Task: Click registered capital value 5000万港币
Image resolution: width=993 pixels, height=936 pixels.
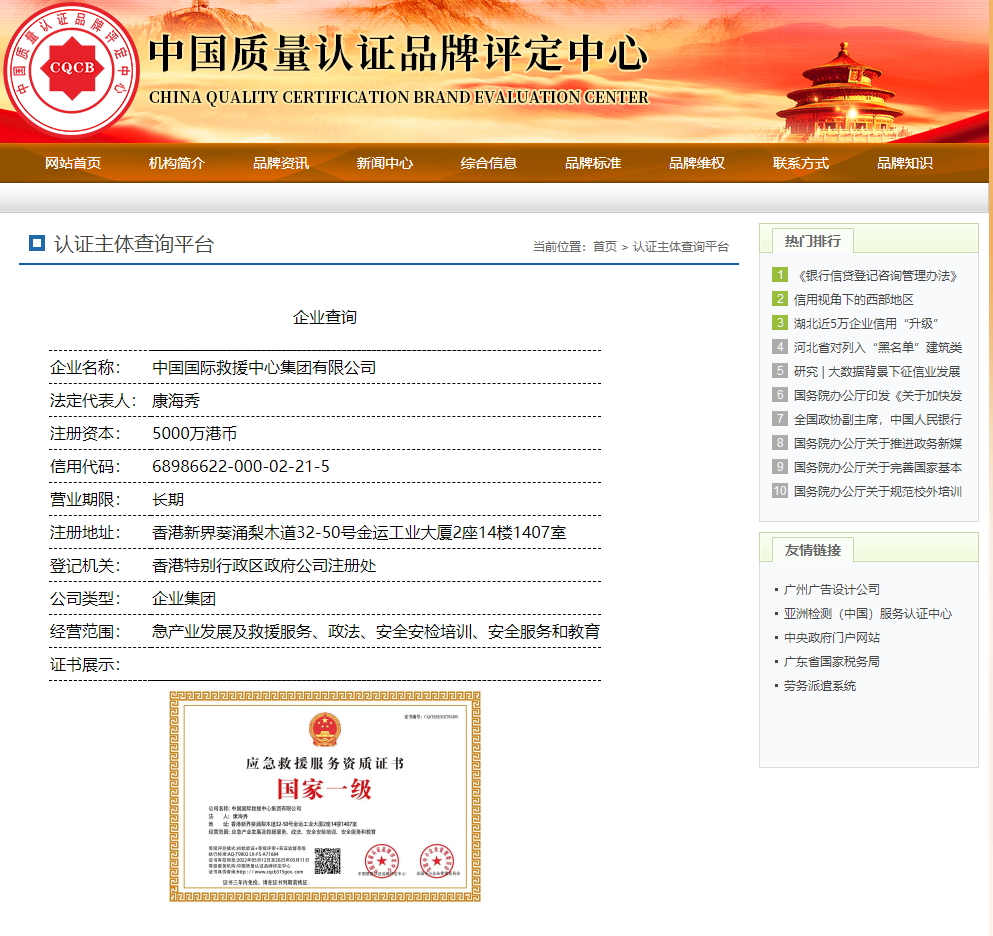Action: [194, 434]
